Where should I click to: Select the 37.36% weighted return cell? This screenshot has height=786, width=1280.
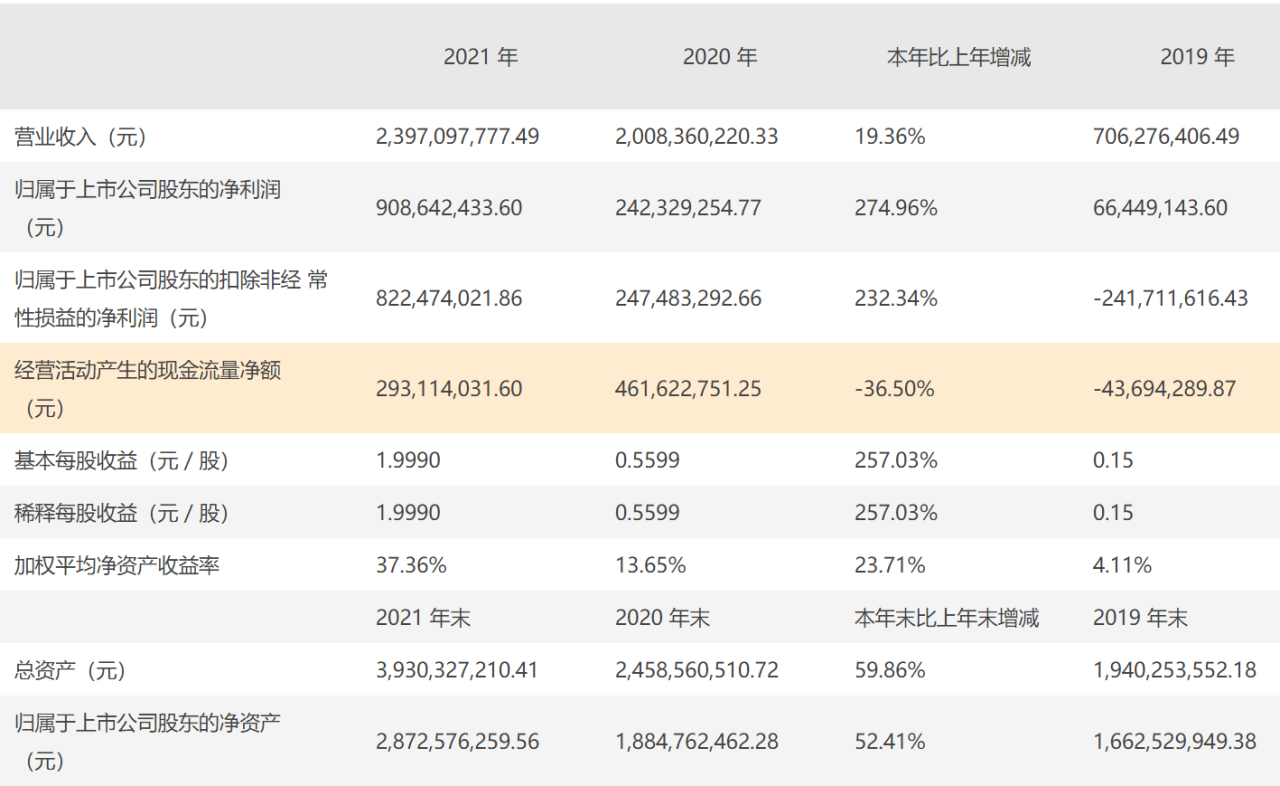[411, 565]
